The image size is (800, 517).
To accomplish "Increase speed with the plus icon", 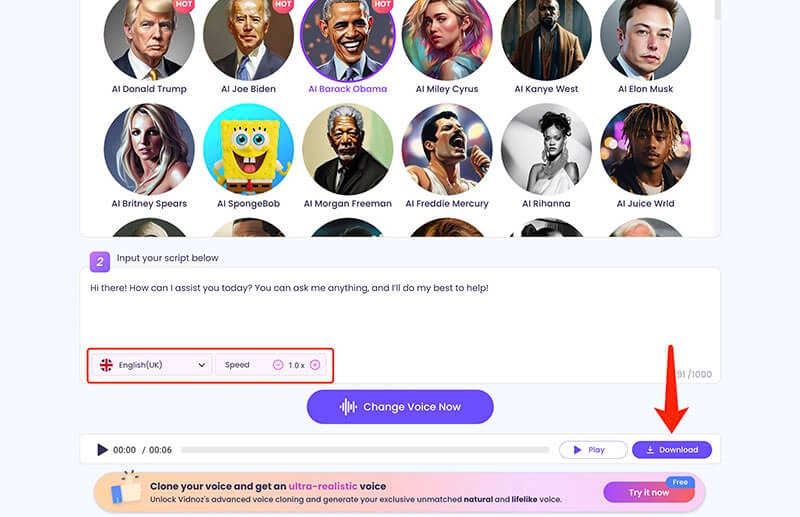I will tap(315, 365).
